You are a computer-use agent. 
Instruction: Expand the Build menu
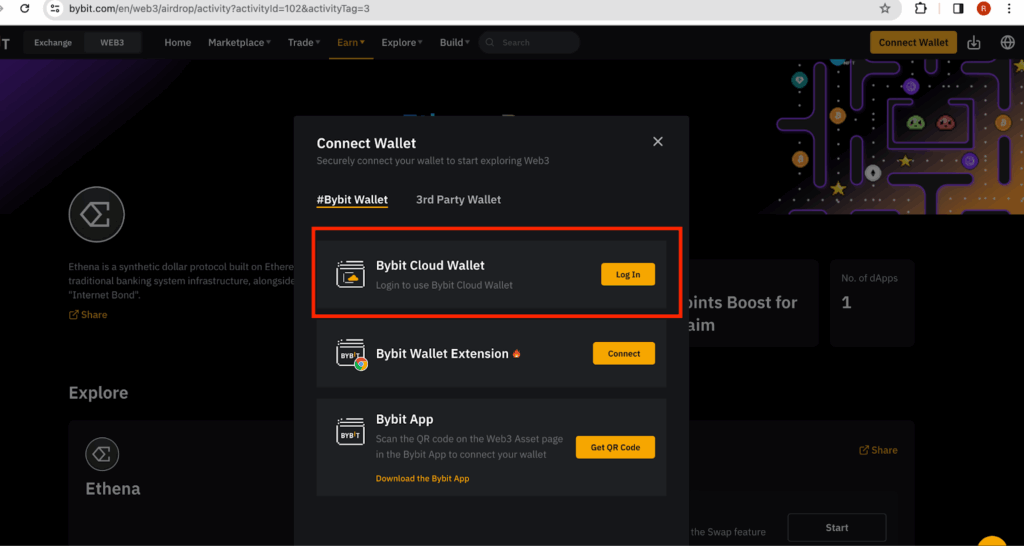(455, 42)
